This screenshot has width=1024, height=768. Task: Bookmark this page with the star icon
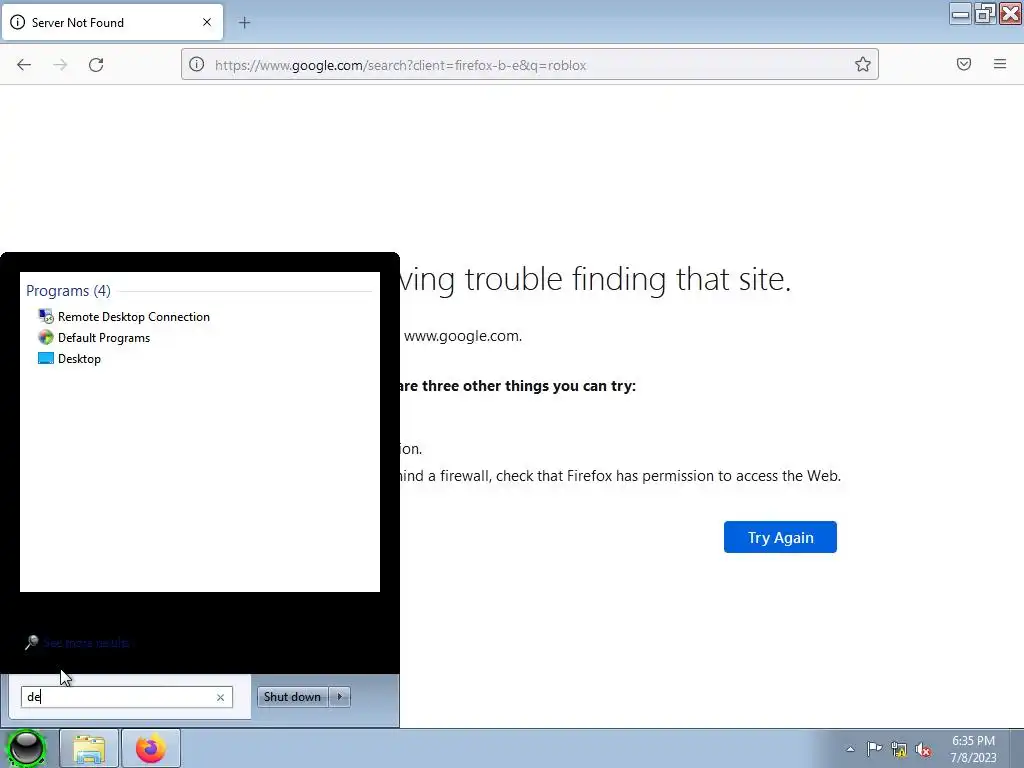click(863, 64)
